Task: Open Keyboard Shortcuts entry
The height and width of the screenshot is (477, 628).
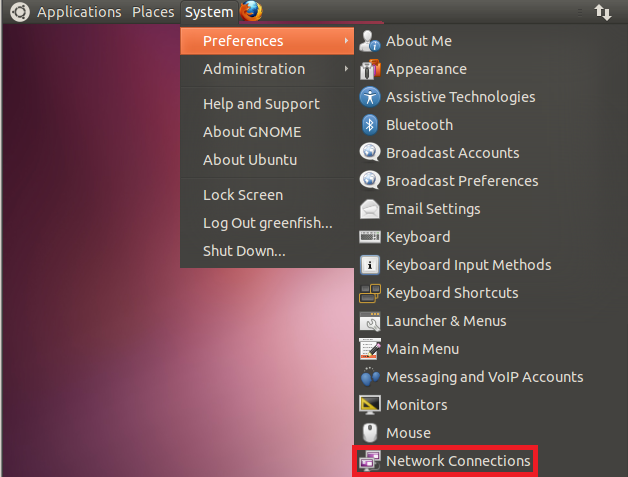Action: [x=491, y=293]
